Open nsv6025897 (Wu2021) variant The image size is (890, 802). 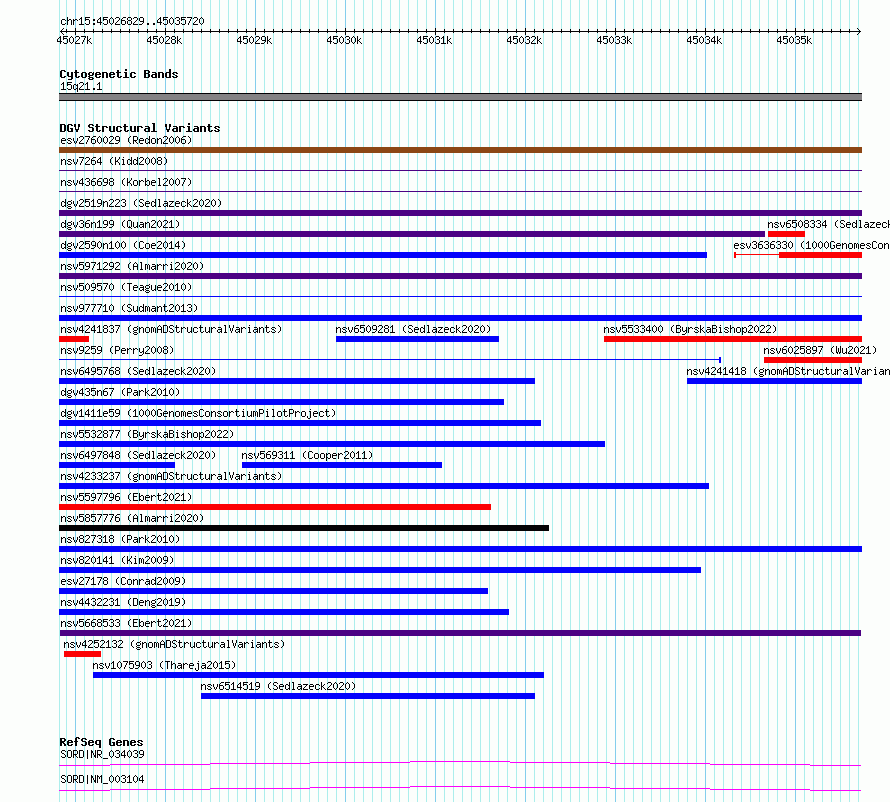click(820, 350)
